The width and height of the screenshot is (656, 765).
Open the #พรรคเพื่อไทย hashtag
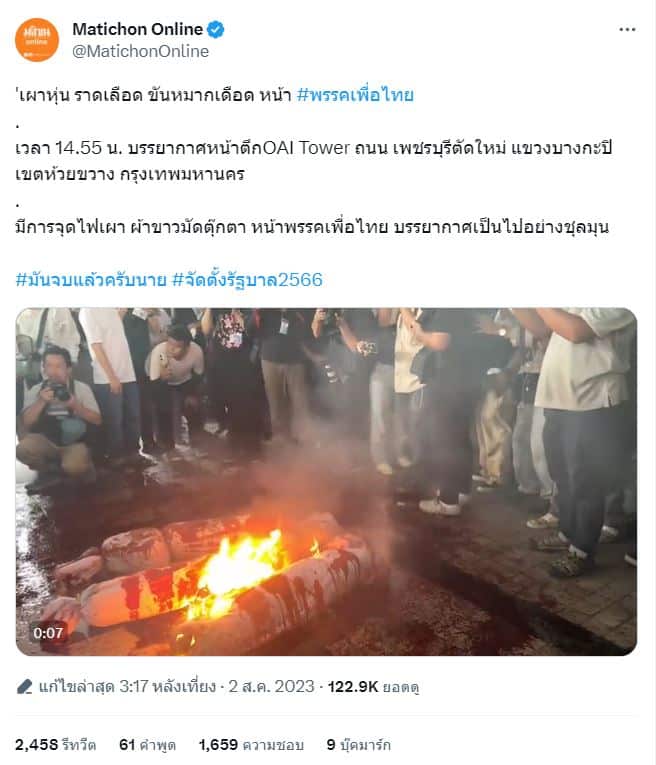[355, 95]
